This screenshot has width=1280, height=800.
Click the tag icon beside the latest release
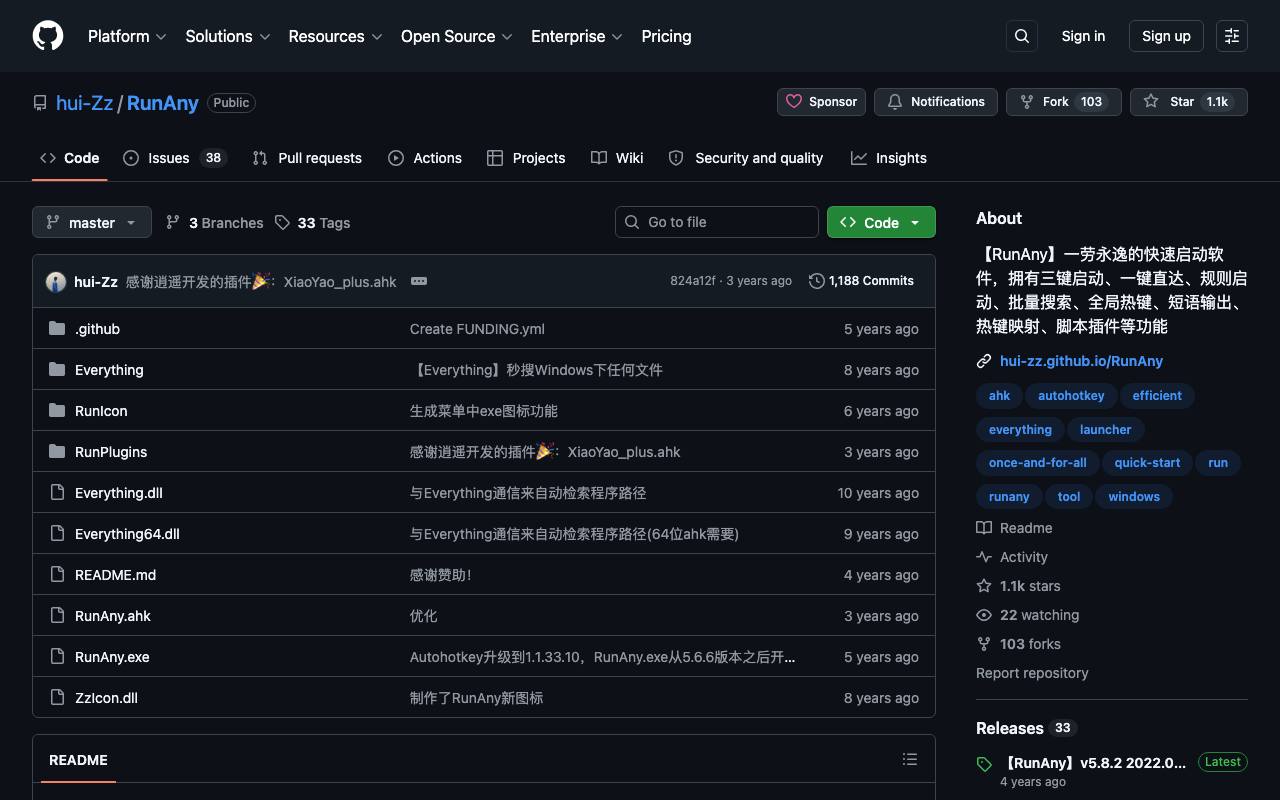pyautogui.click(x=985, y=765)
